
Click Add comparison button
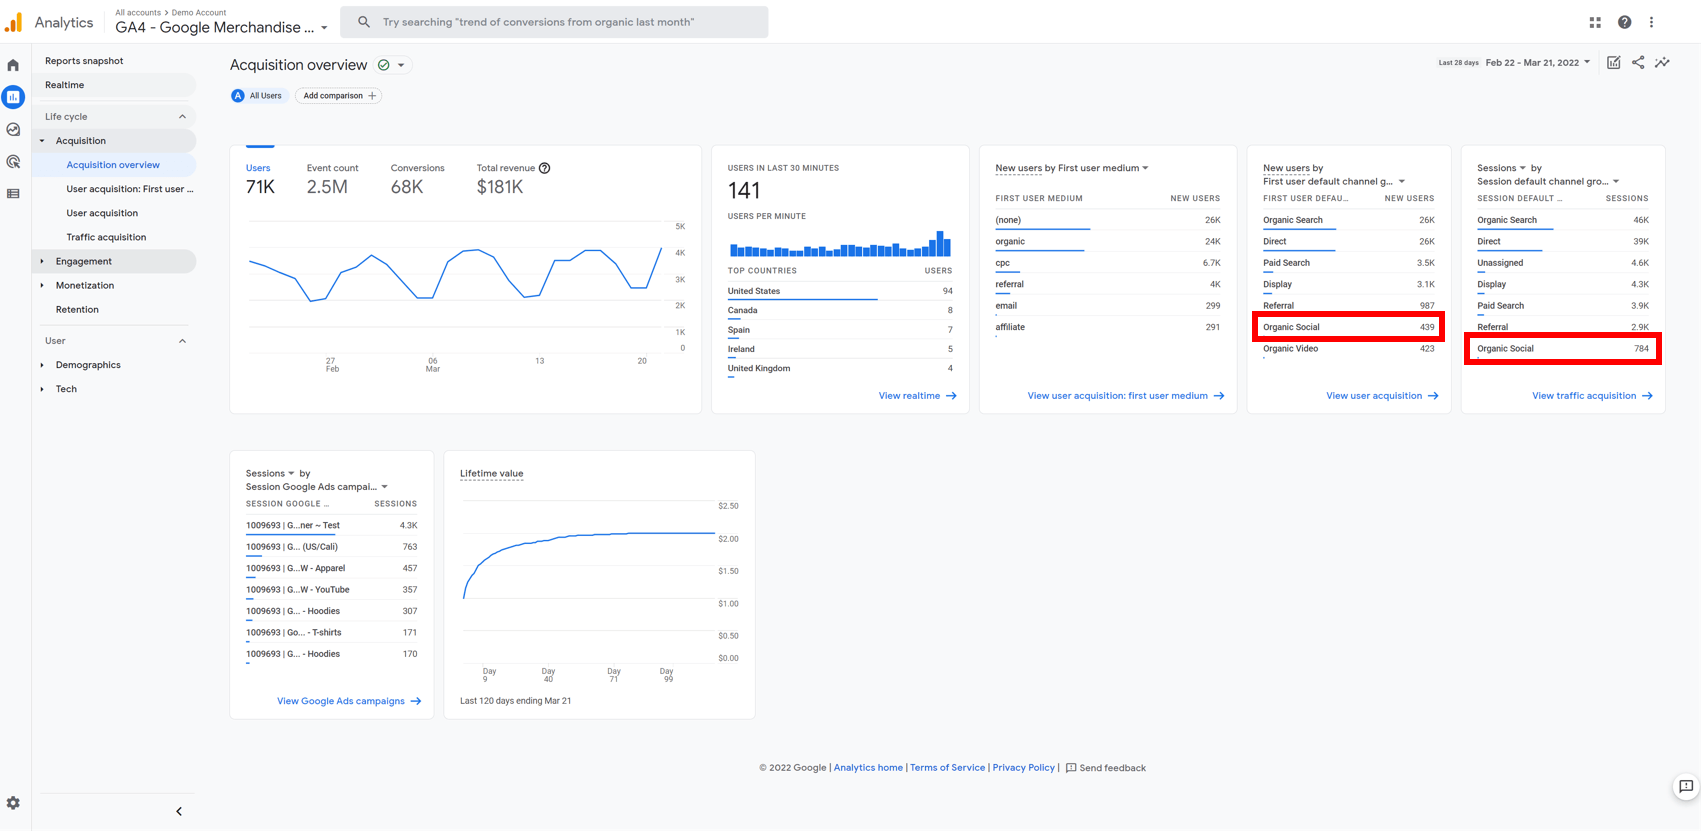[339, 96]
